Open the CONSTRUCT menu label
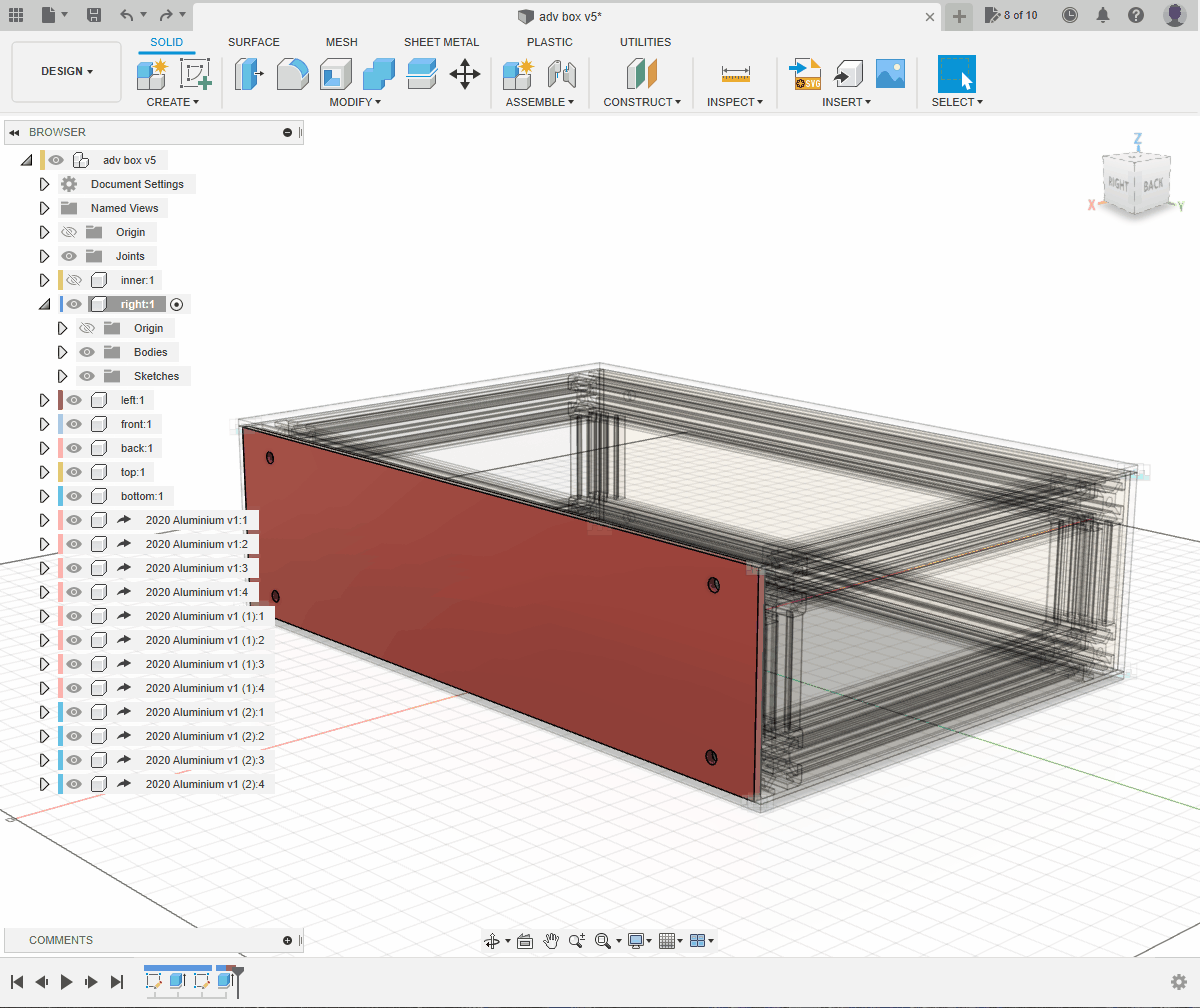The width and height of the screenshot is (1200, 1008). pyautogui.click(x=641, y=102)
